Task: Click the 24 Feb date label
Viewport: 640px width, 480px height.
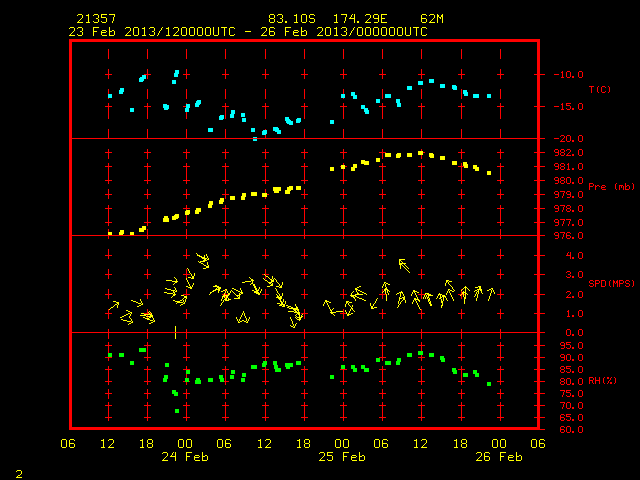Action: pos(185,456)
